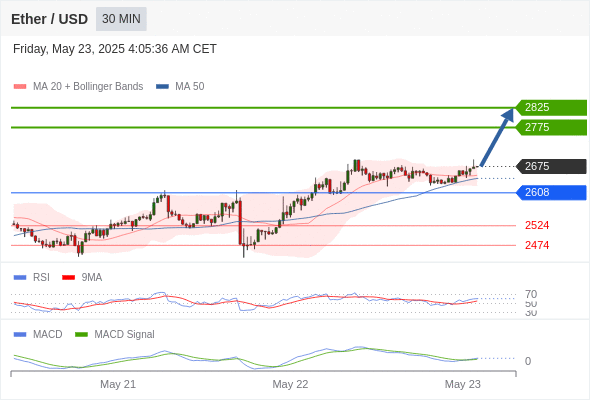Click the May 23 date axis label
The width and height of the screenshot is (590, 400).
[x=462, y=384]
